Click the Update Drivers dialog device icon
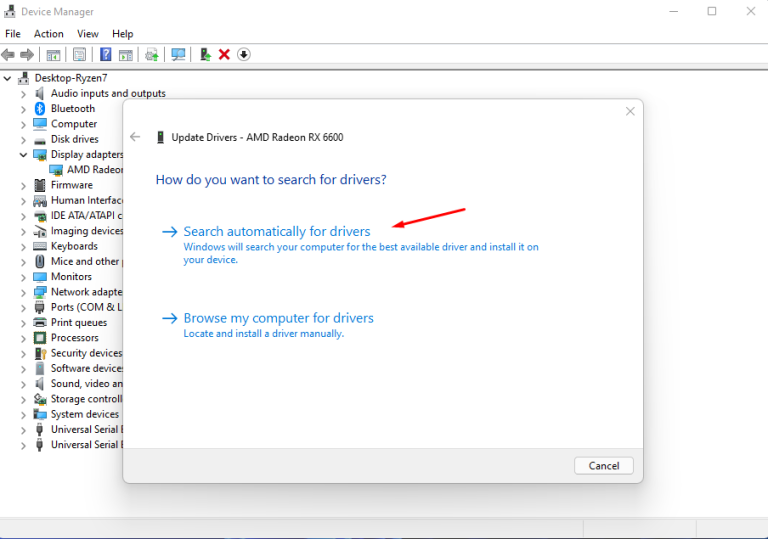768x539 pixels. 160,137
